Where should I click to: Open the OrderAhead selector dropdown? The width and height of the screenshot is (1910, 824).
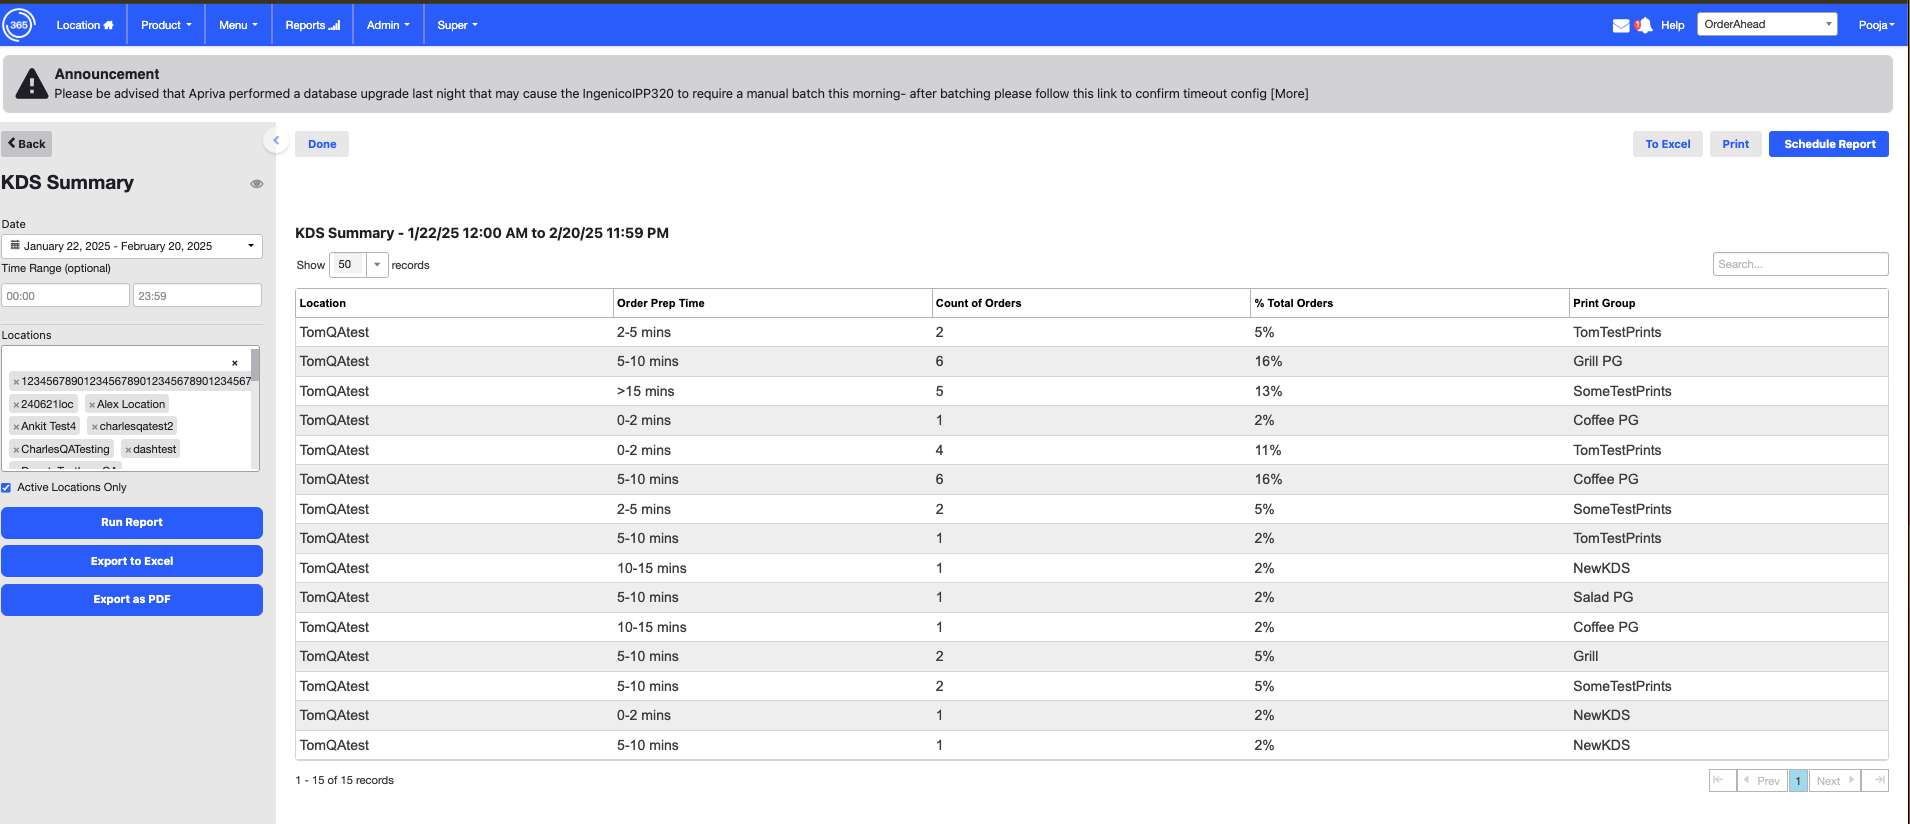click(1767, 25)
